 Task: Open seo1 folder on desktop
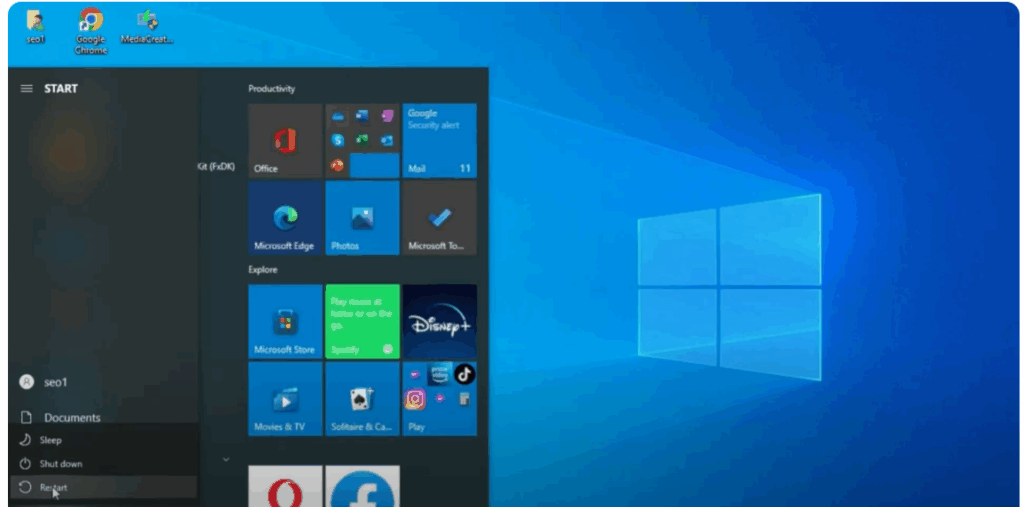click(36, 26)
